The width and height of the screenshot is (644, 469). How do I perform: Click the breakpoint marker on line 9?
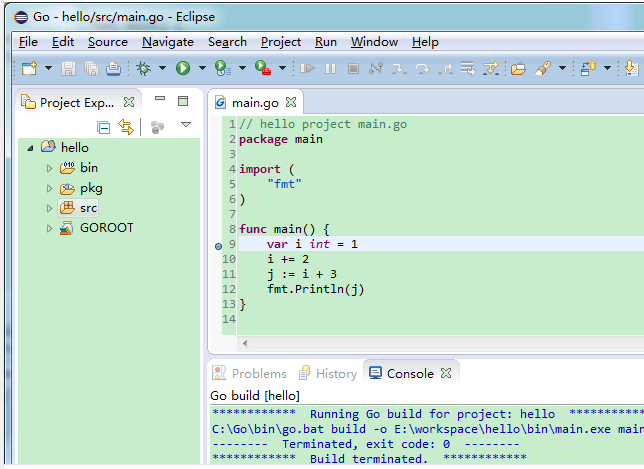point(218,246)
